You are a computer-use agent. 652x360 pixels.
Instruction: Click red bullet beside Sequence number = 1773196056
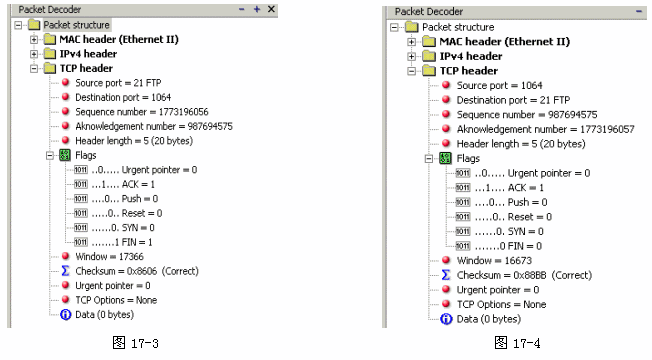65,111
